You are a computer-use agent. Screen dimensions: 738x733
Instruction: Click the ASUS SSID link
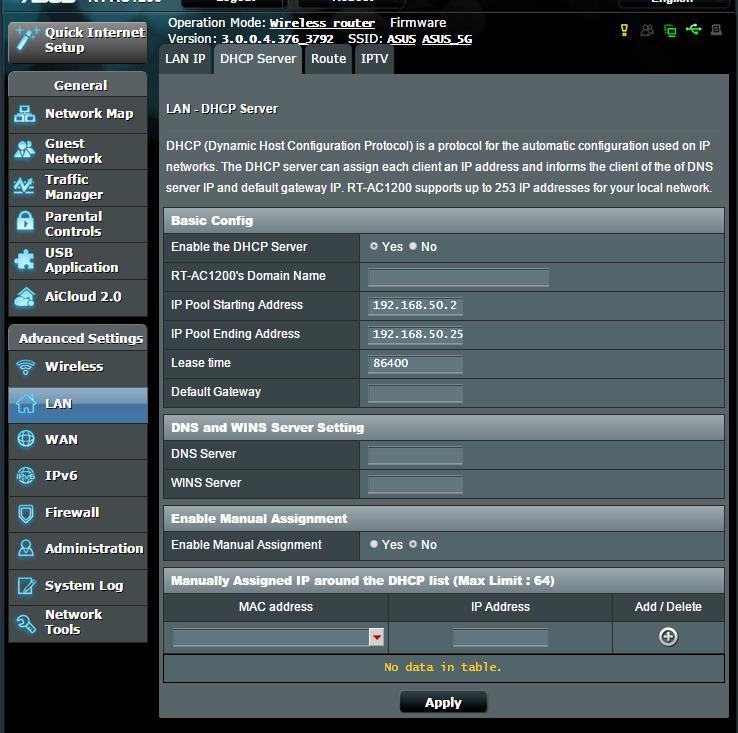[x=401, y=39]
